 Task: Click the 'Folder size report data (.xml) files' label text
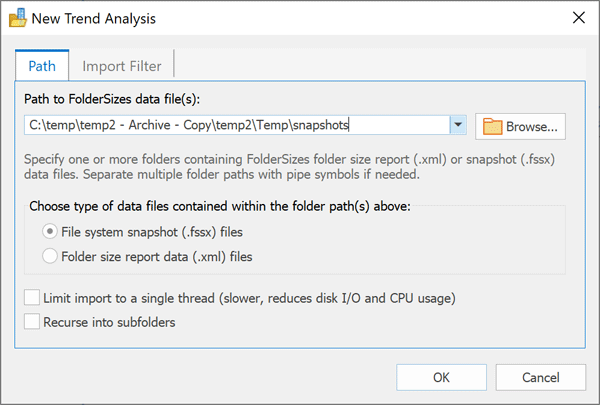point(157,256)
